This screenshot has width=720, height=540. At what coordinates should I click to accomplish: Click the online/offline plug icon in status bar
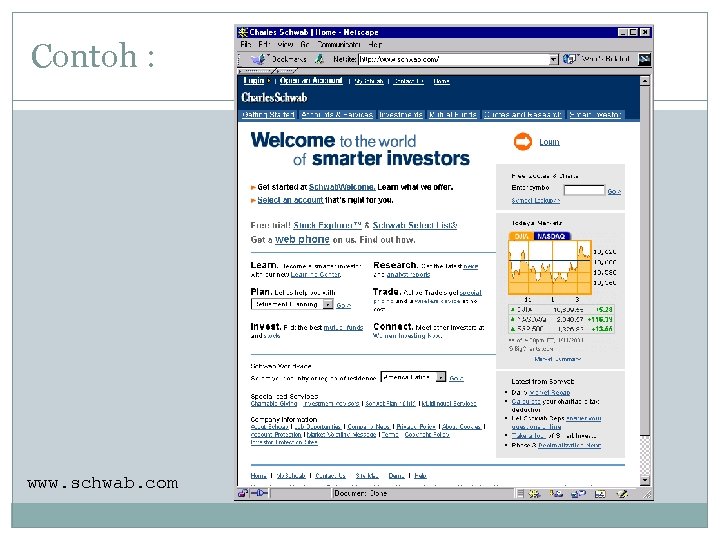click(259, 494)
